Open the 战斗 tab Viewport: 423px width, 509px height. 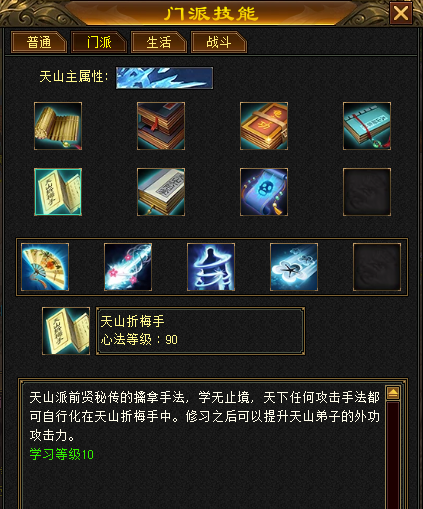219,42
